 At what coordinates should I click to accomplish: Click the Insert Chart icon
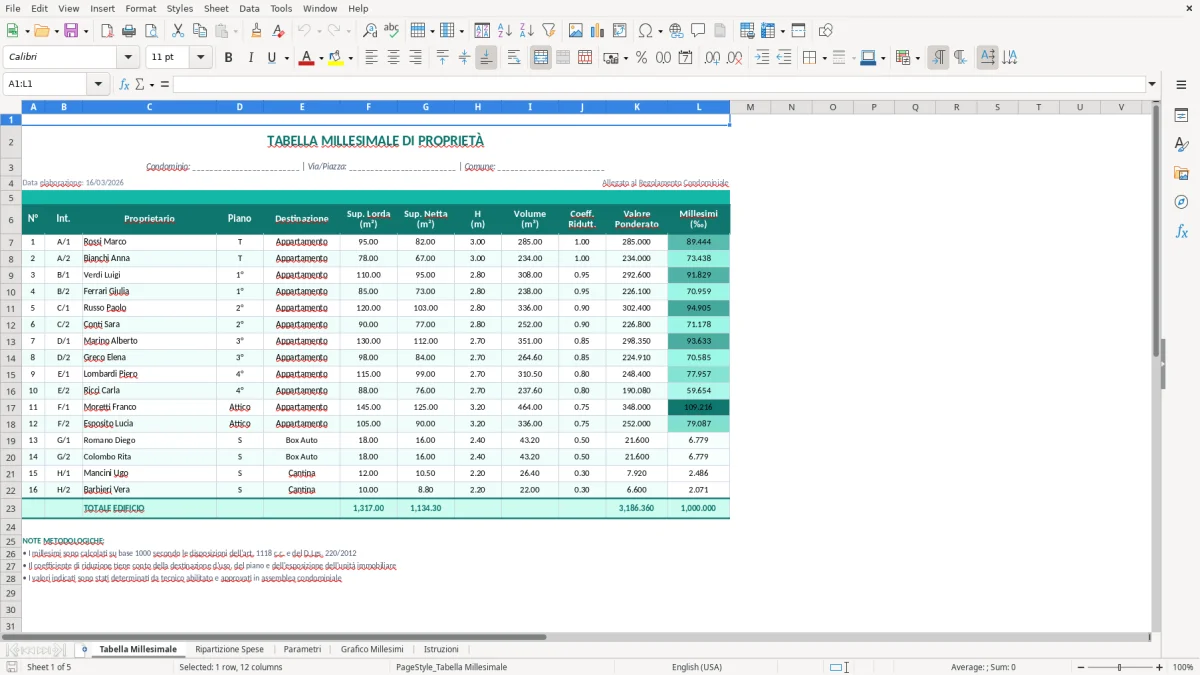coord(597,31)
